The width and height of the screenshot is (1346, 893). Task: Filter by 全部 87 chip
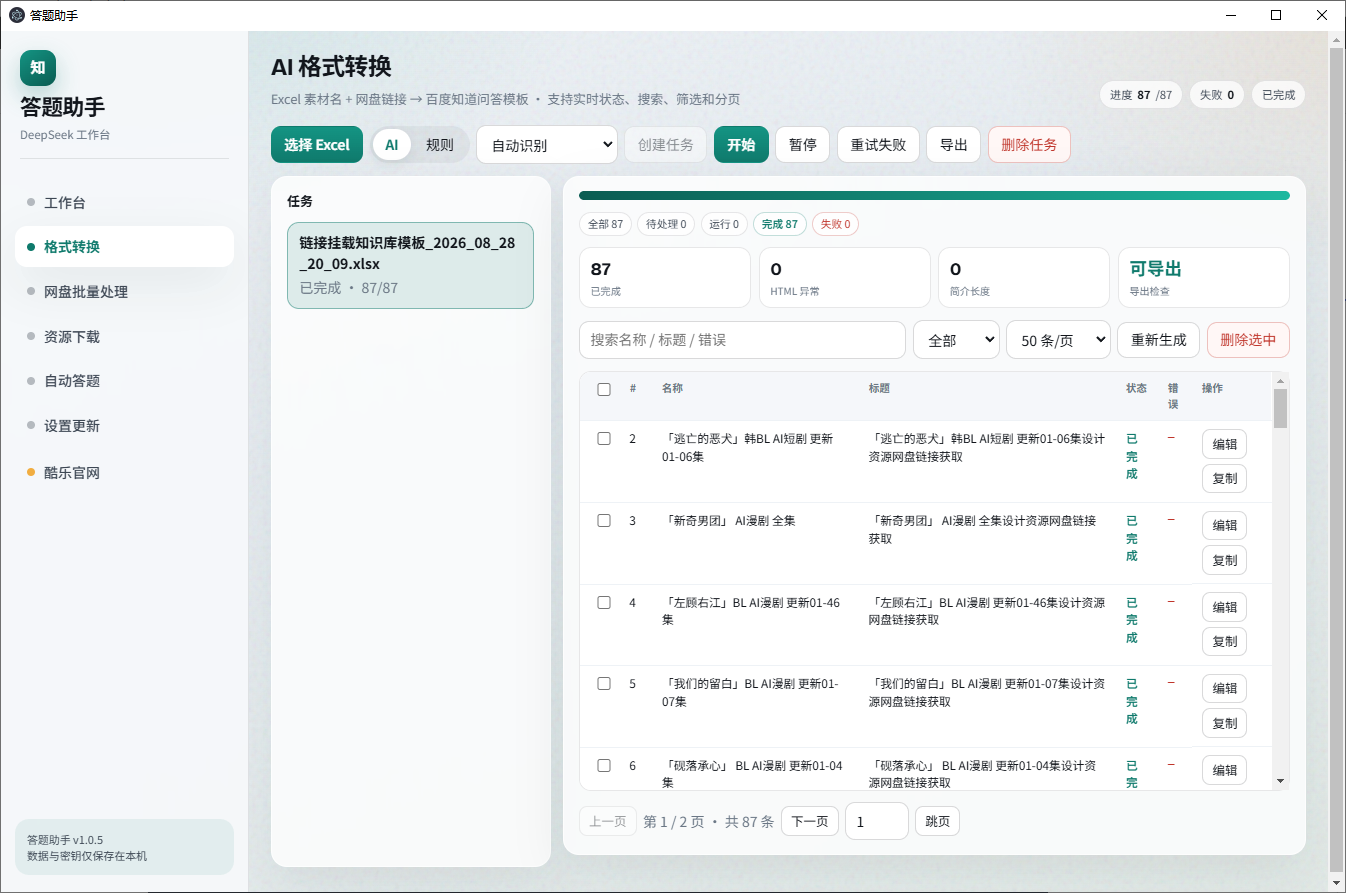coord(605,224)
